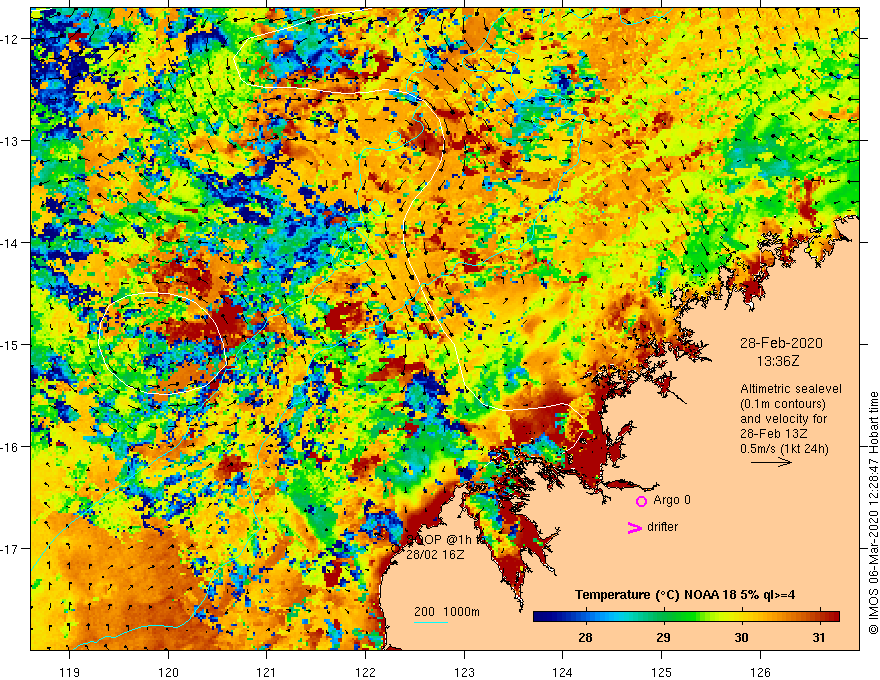Click the -12 latitude axis label
The width and height of the screenshot is (880, 680).
[10, 39]
